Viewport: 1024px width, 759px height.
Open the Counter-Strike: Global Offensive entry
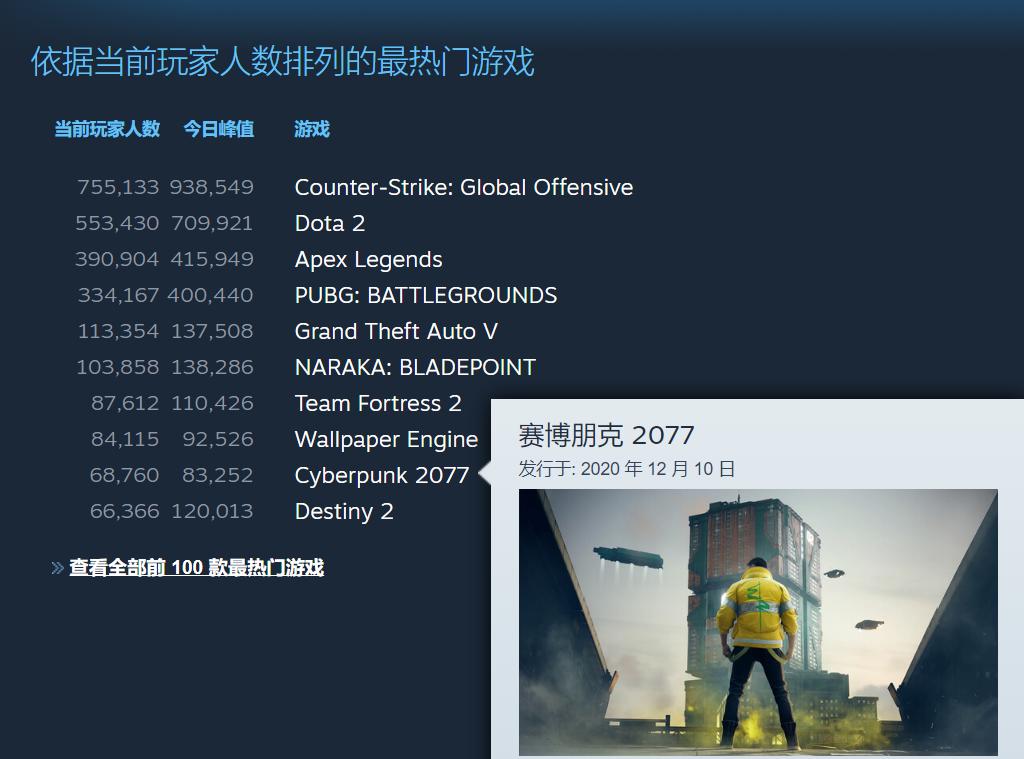point(463,187)
